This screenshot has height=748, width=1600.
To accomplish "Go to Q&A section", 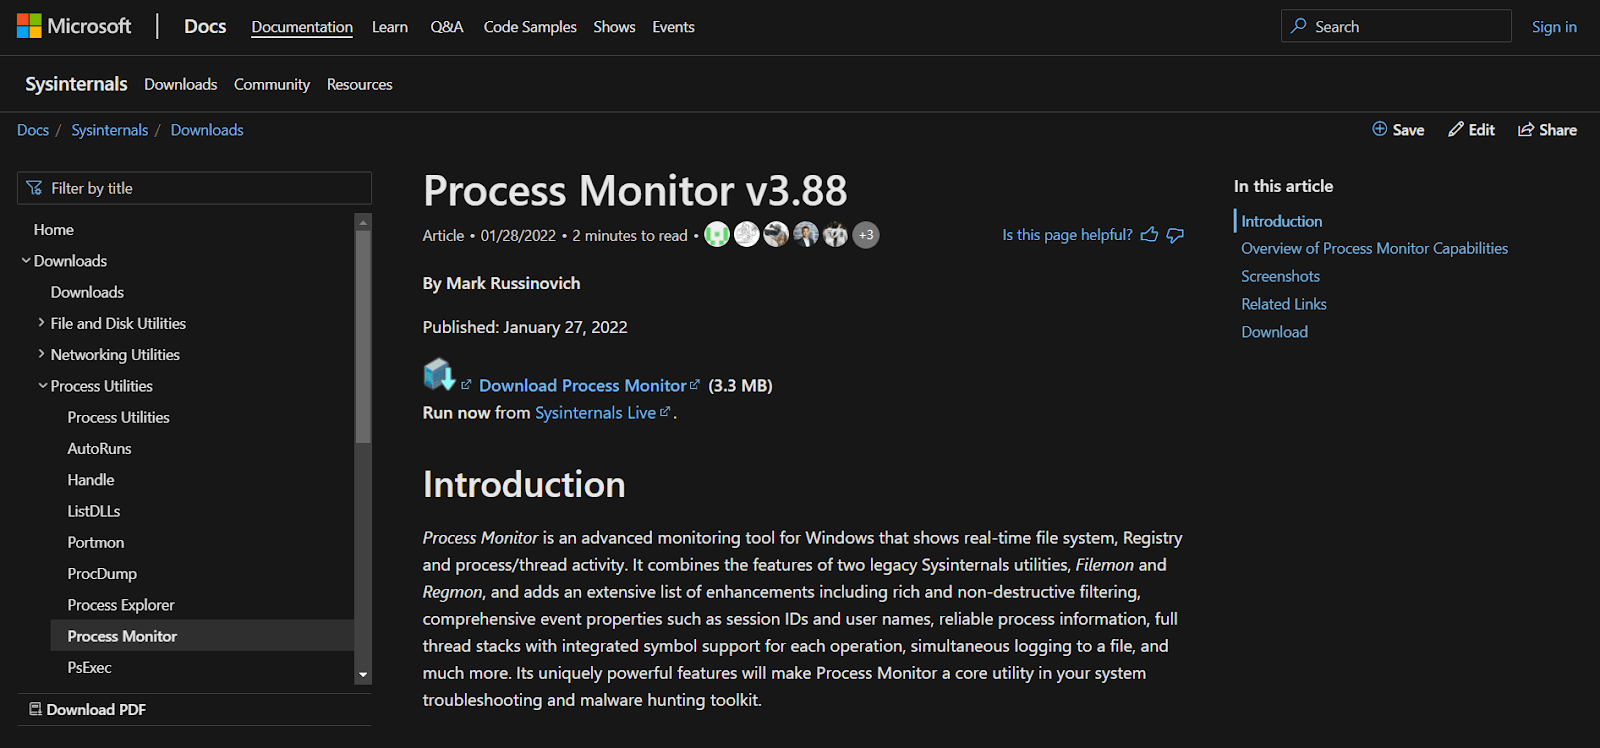I will point(447,27).
